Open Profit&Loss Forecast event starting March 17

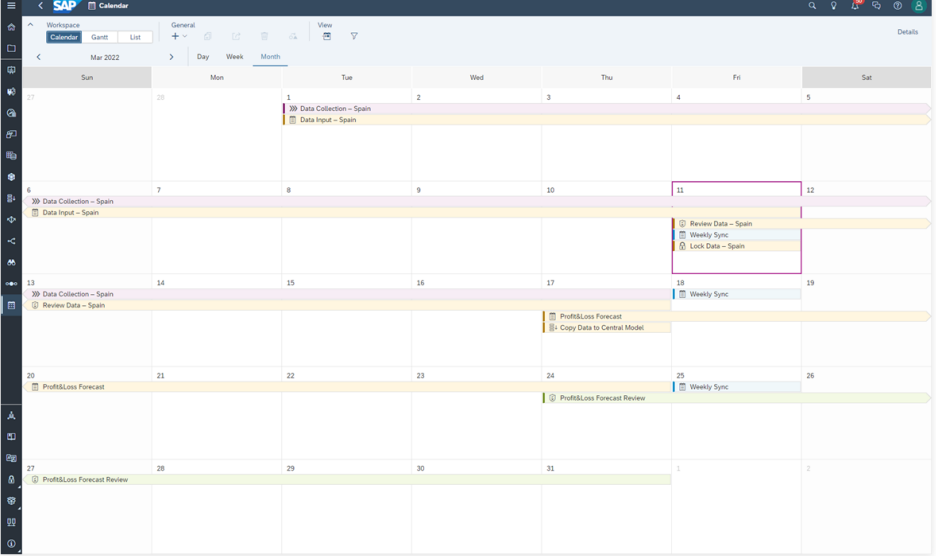736,317
